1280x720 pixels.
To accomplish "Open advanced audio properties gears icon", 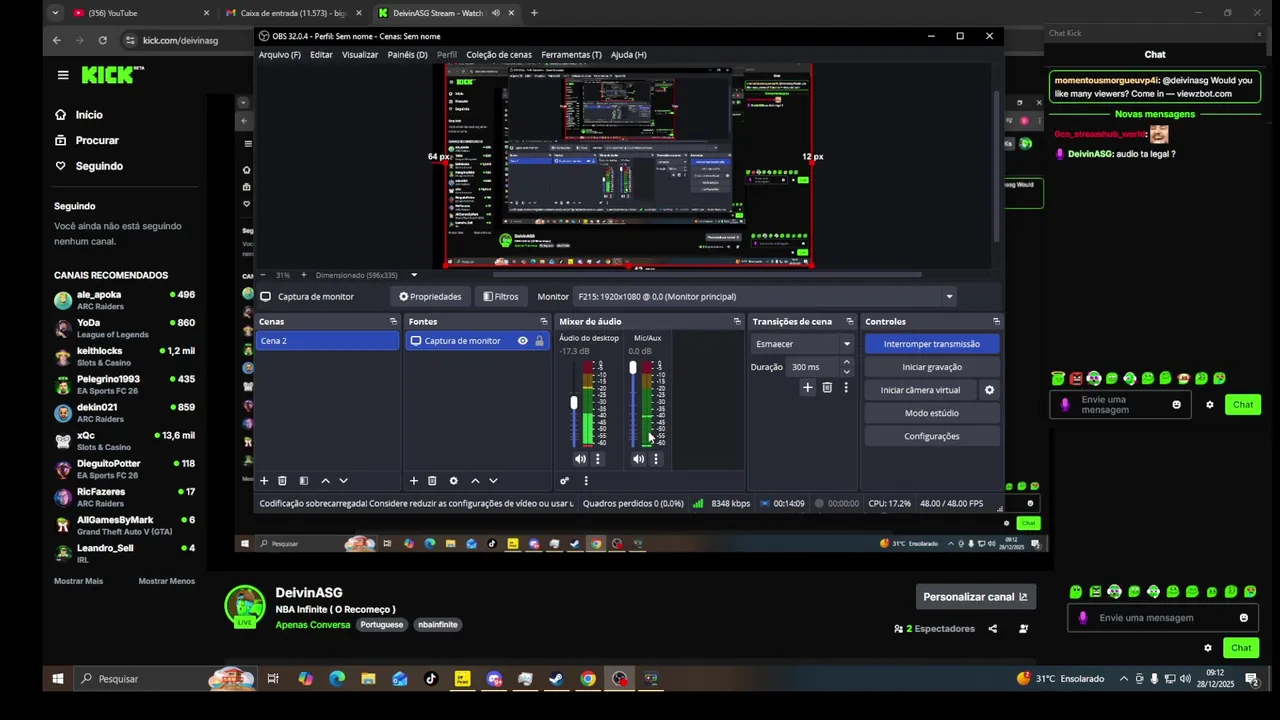I will tap(565, 481).
